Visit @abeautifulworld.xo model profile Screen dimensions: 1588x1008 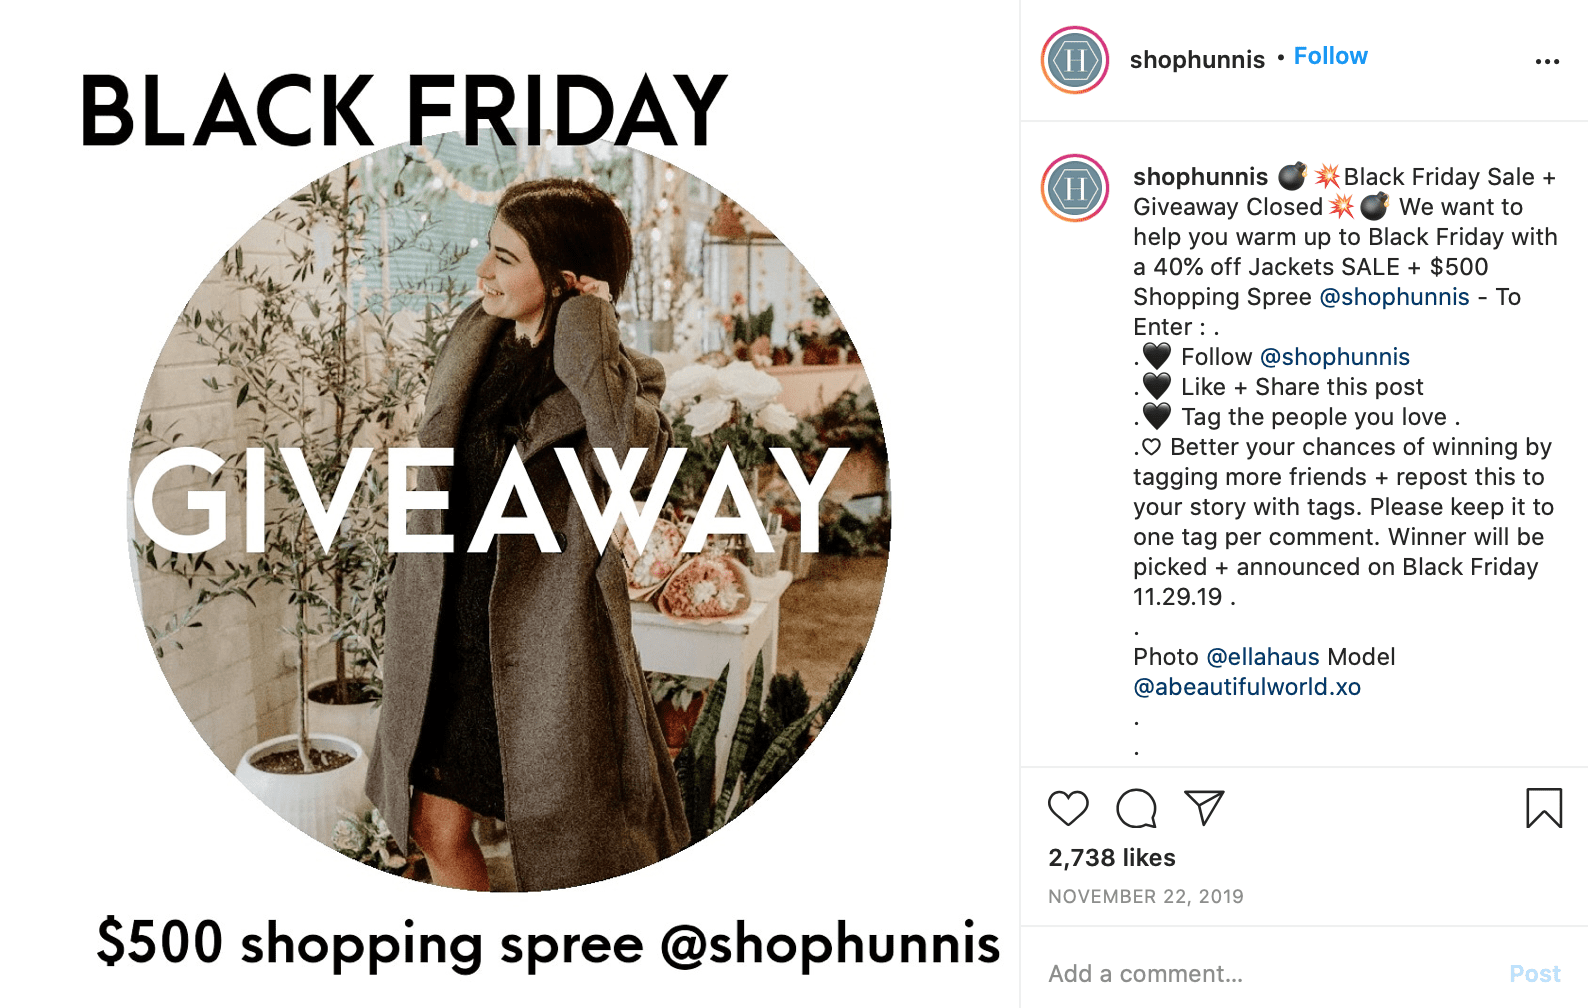click(1247, 687)
